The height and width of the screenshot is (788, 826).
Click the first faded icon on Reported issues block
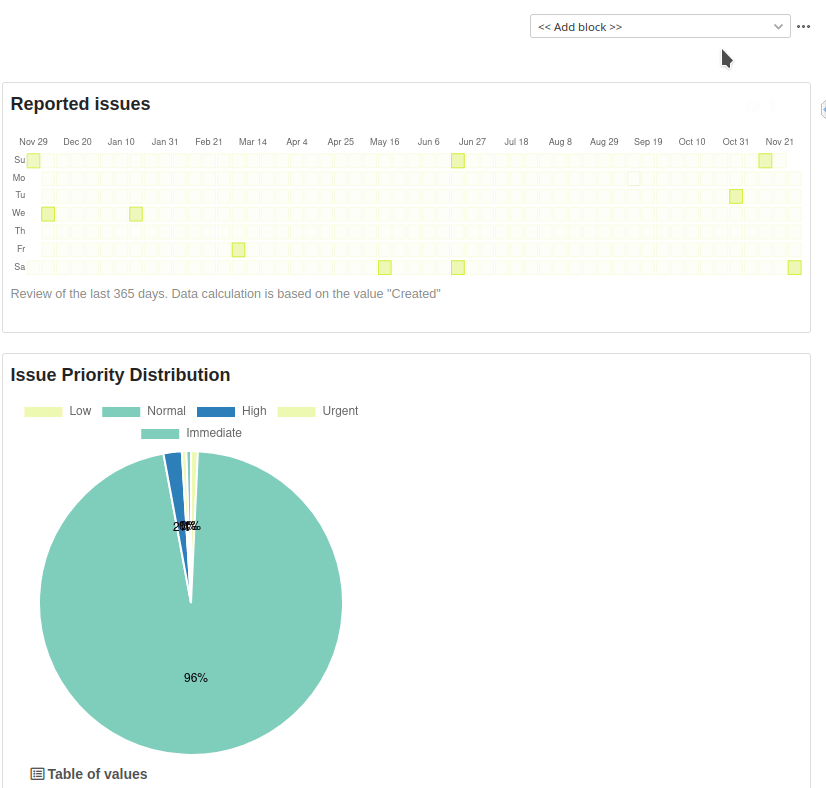pyautogui.click(x=751, y=105)
